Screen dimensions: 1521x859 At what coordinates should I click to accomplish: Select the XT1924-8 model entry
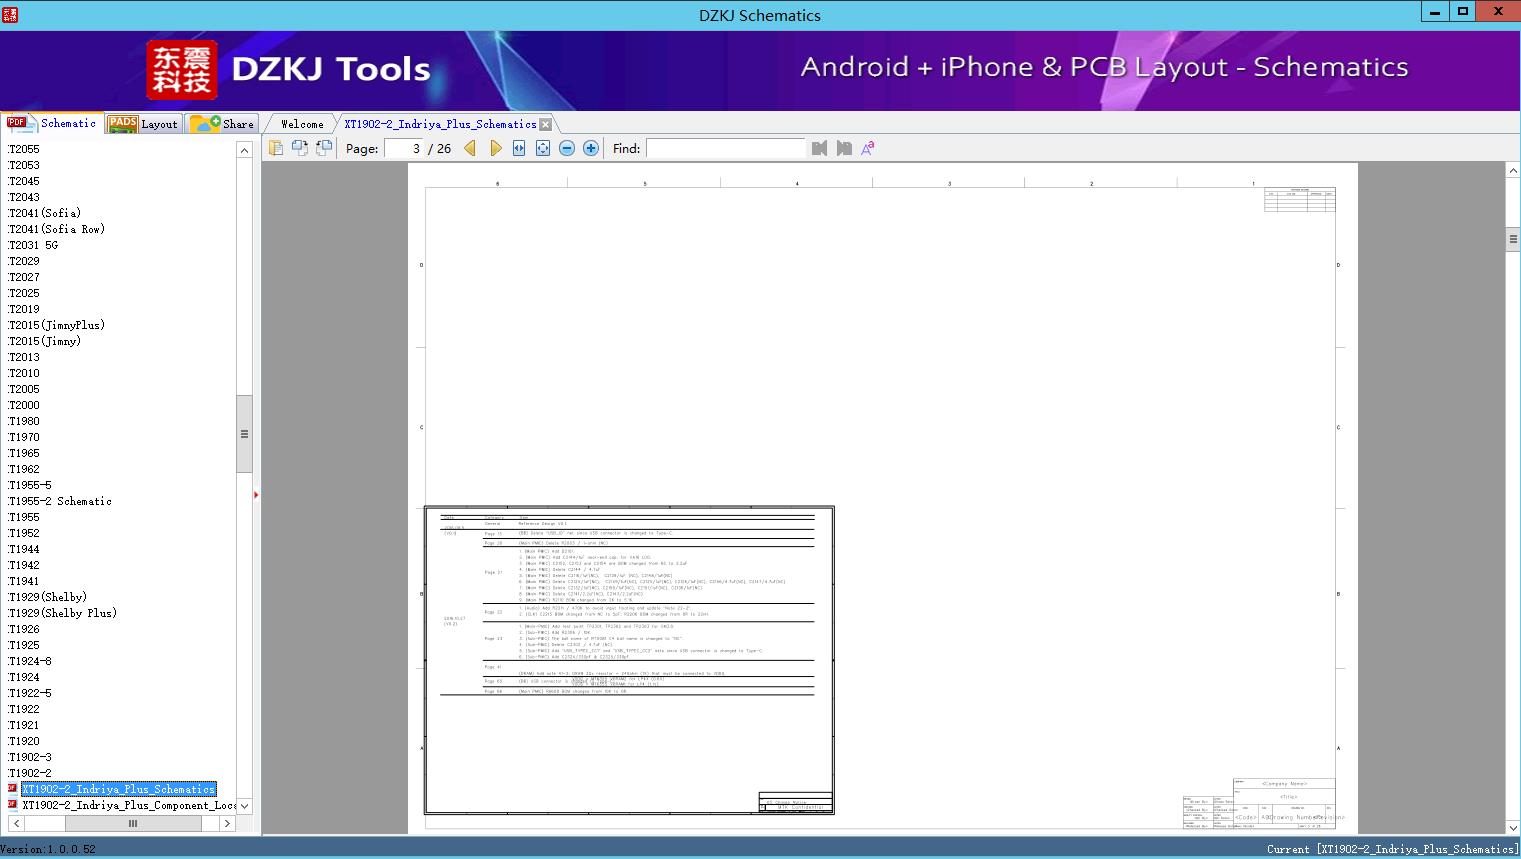click(30, 661)
